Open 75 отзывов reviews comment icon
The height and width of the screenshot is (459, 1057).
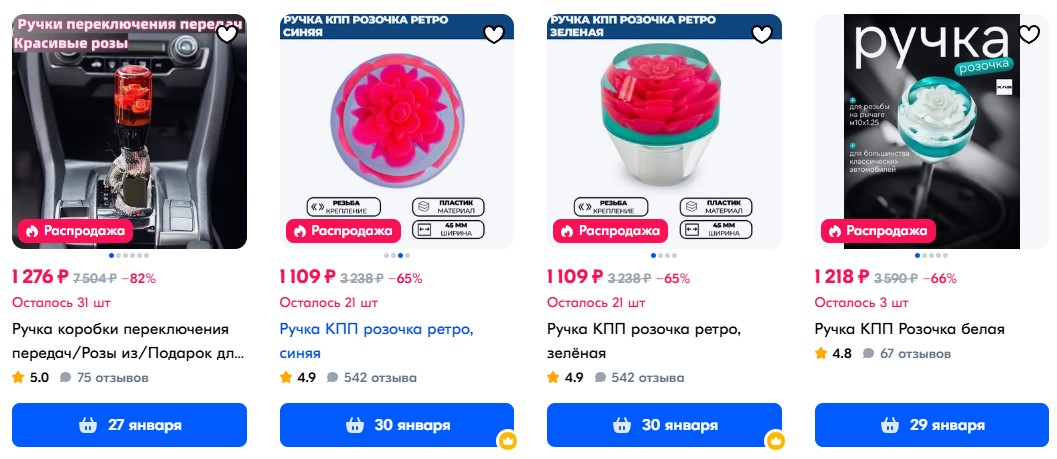tap(66, 378)
